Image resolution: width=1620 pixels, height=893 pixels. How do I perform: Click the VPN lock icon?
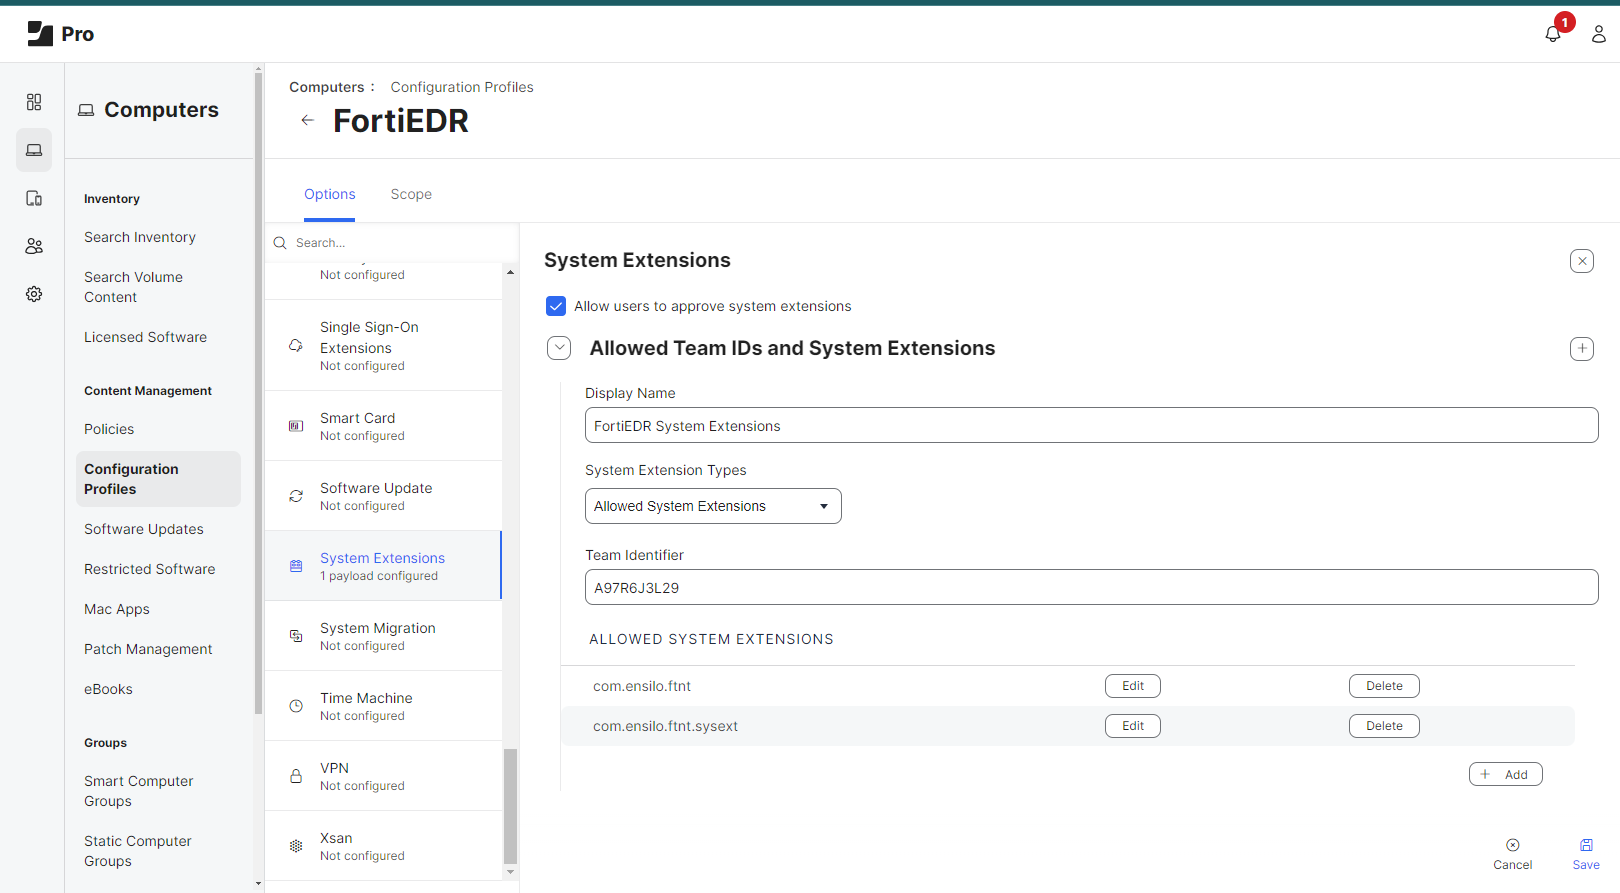click(x=296, y=776)
